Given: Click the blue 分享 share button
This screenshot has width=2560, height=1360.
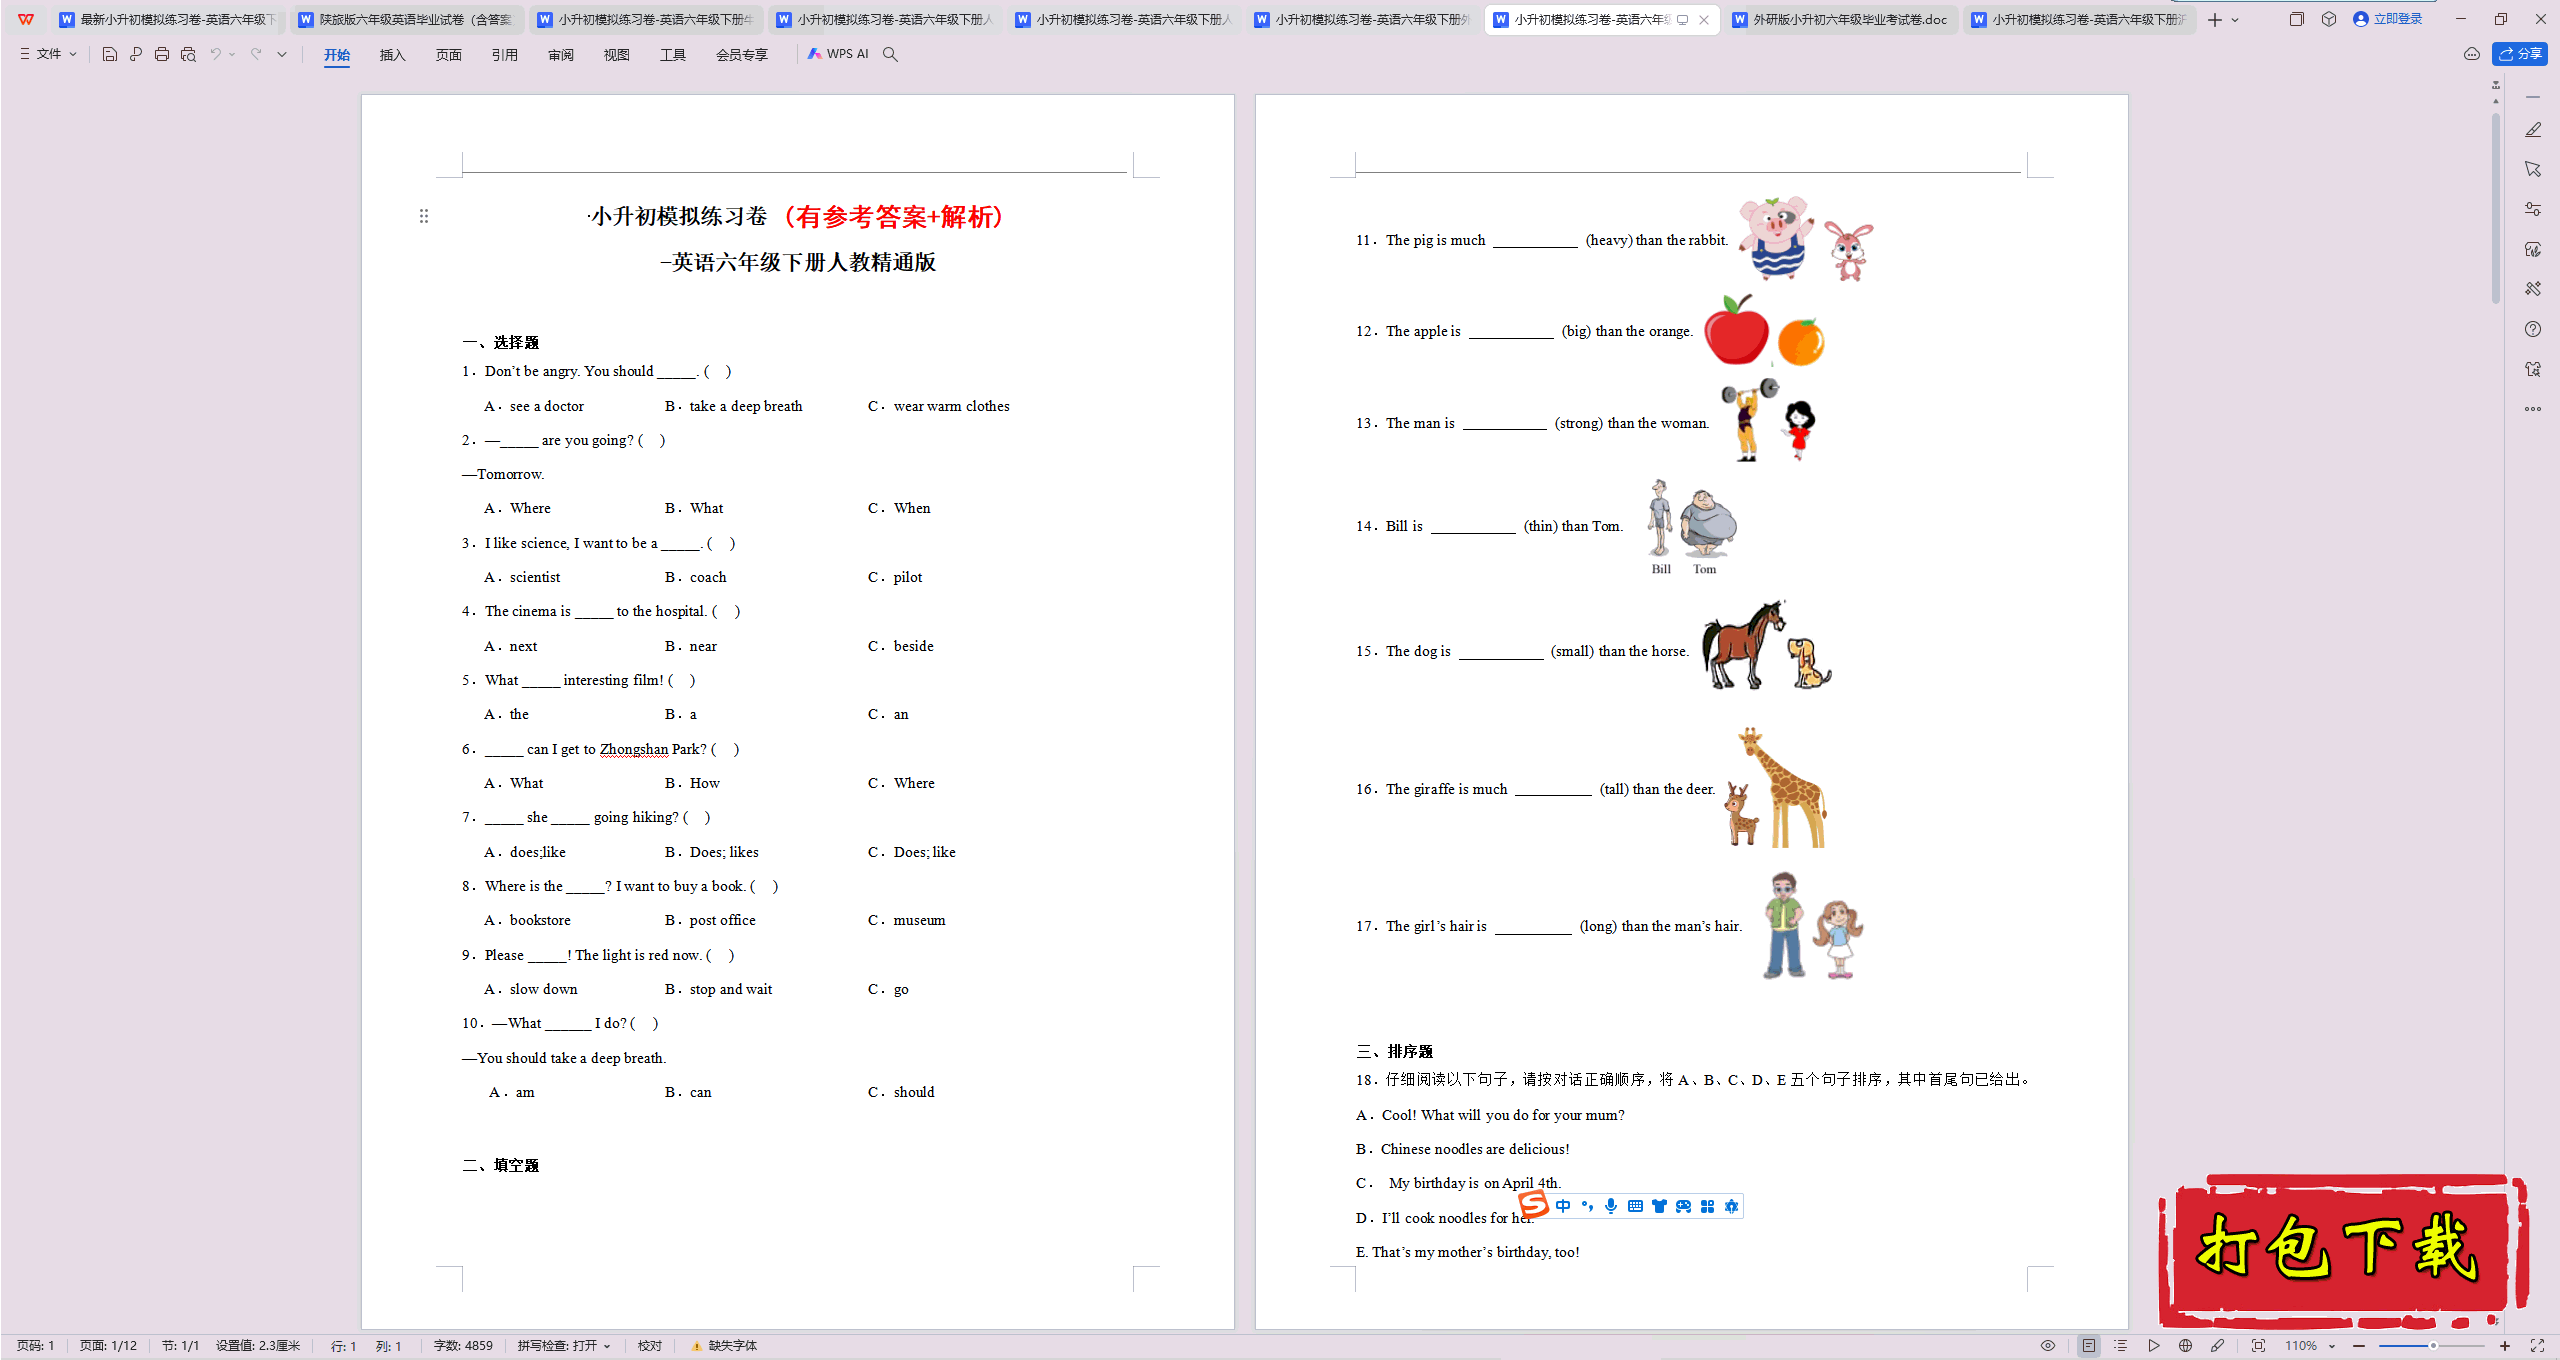Looking at the screenshot, I should click(x=2520, y=54).
